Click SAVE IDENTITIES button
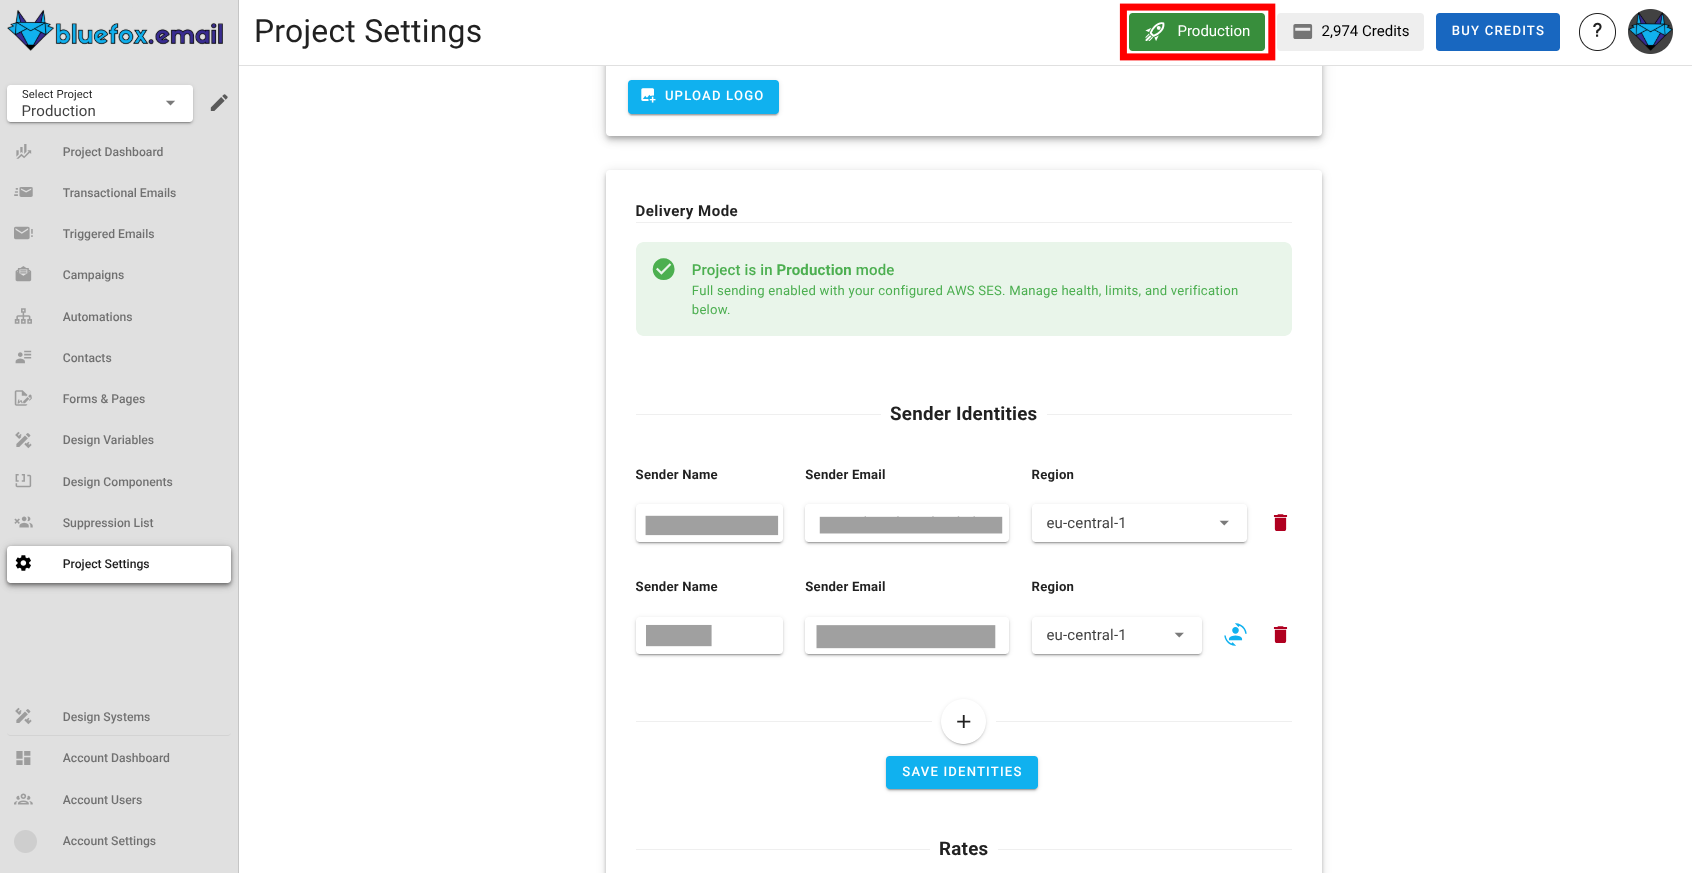Screen dimensions: 1692x873 (x=962, y=772)
